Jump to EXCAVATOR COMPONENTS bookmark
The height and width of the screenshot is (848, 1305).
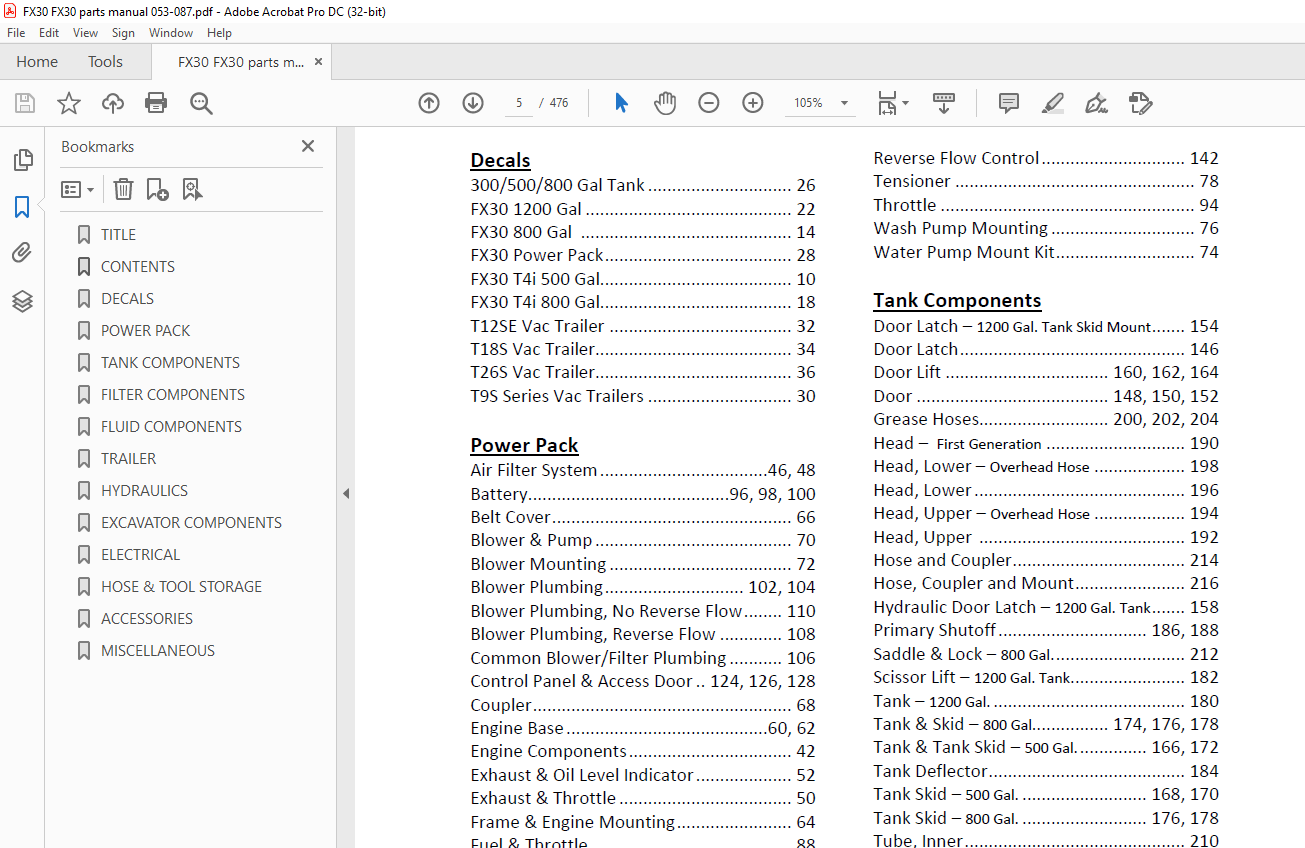pyautogui.click(x=191, y=523)
